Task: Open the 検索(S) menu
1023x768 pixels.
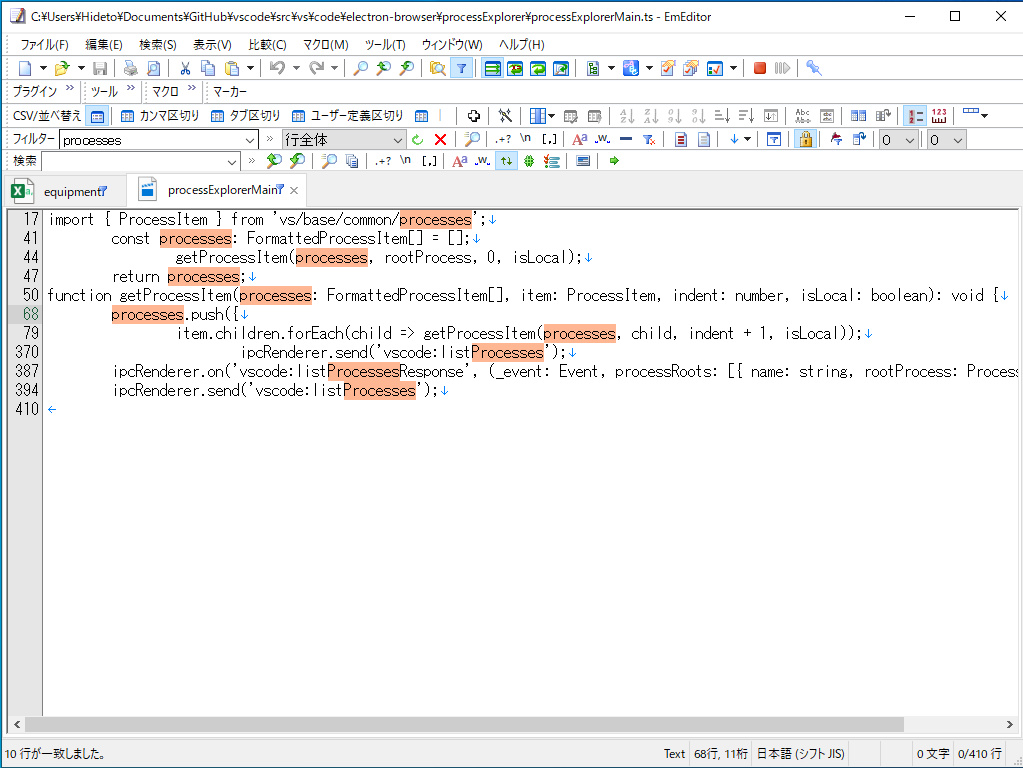Action: pos(157,44)
